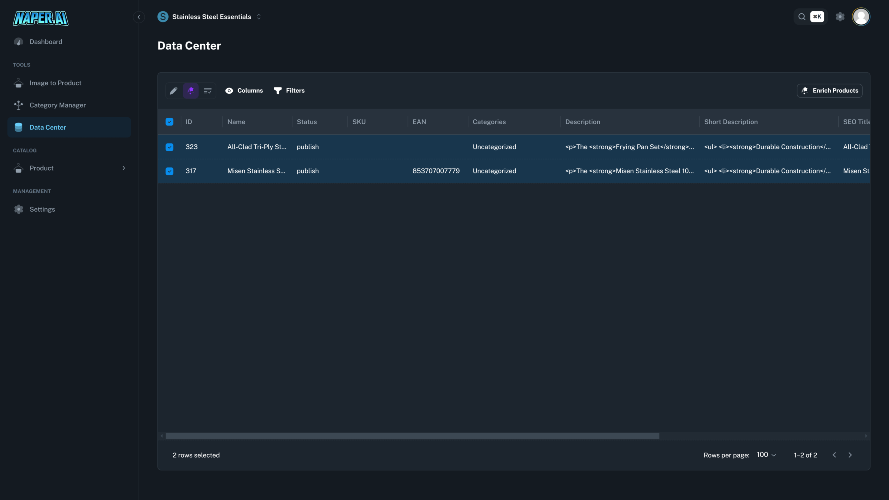Click the Product catalog icon

click(18, 168)
